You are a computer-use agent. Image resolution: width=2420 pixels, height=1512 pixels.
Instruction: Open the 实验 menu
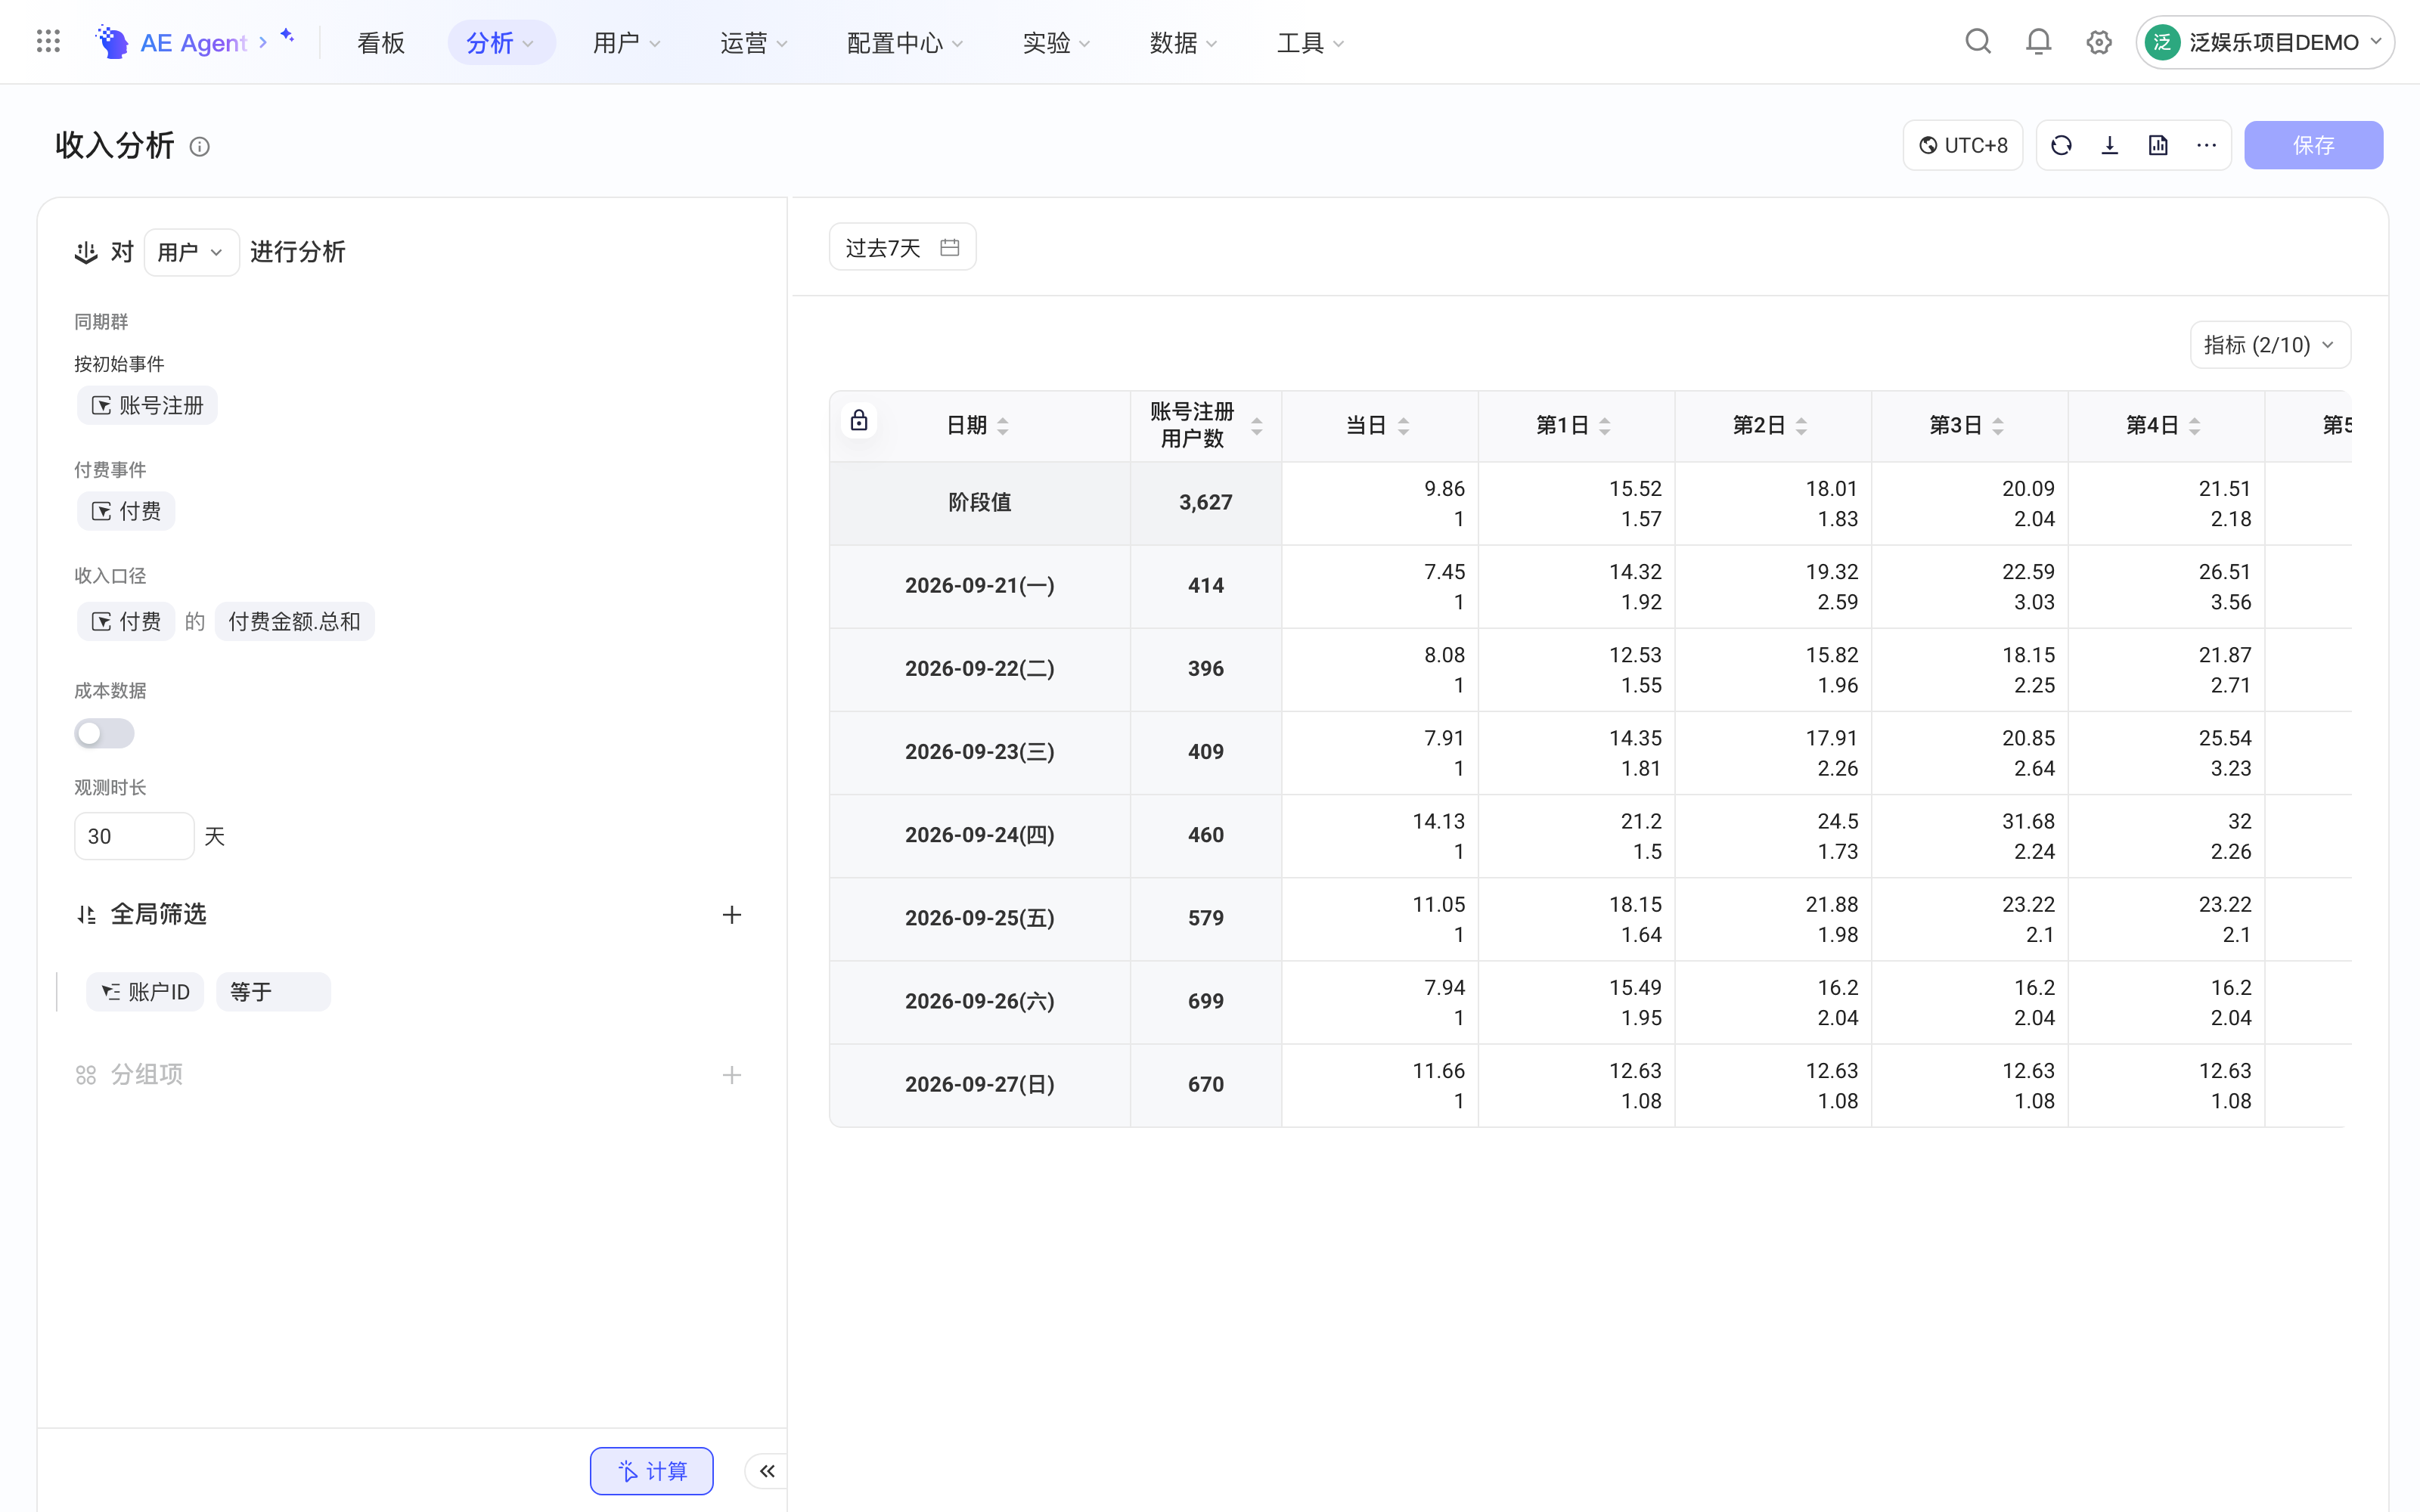click(1057, 43)
